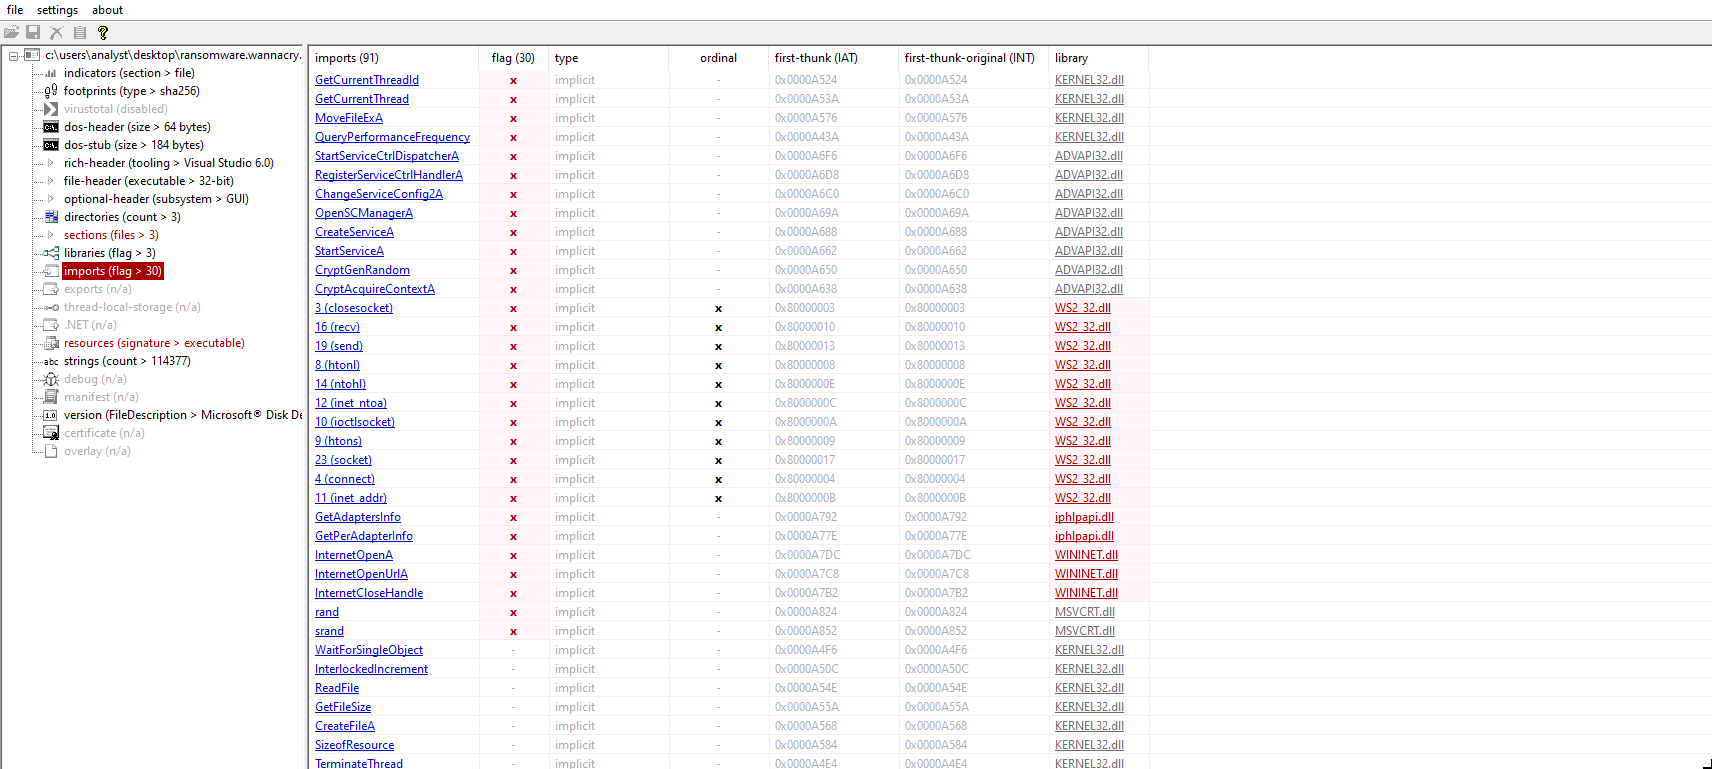Click the resources icon in tree
This screenshot has width=1712, height=769.
coord(51,343)
